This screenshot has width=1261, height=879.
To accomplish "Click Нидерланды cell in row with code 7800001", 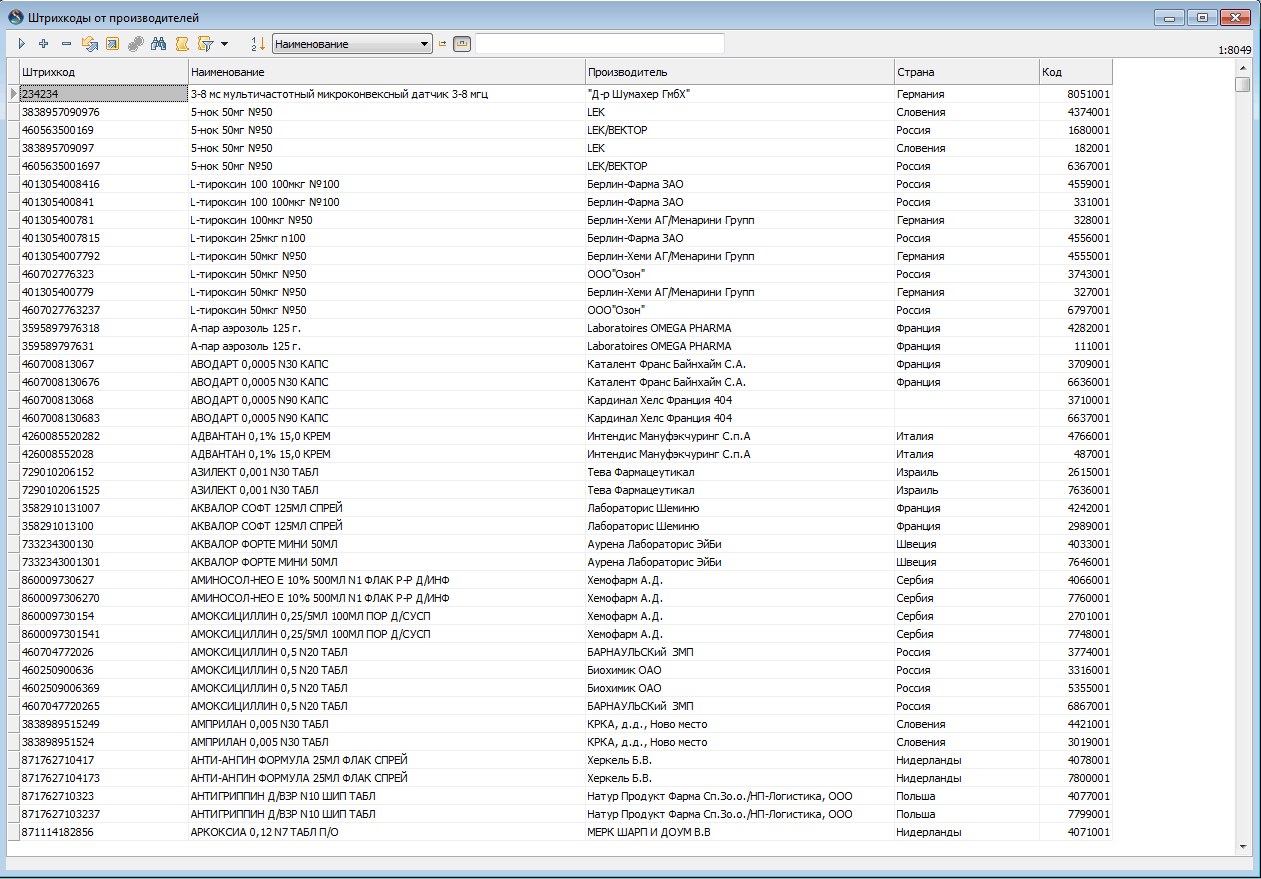I will click(966, 778).
